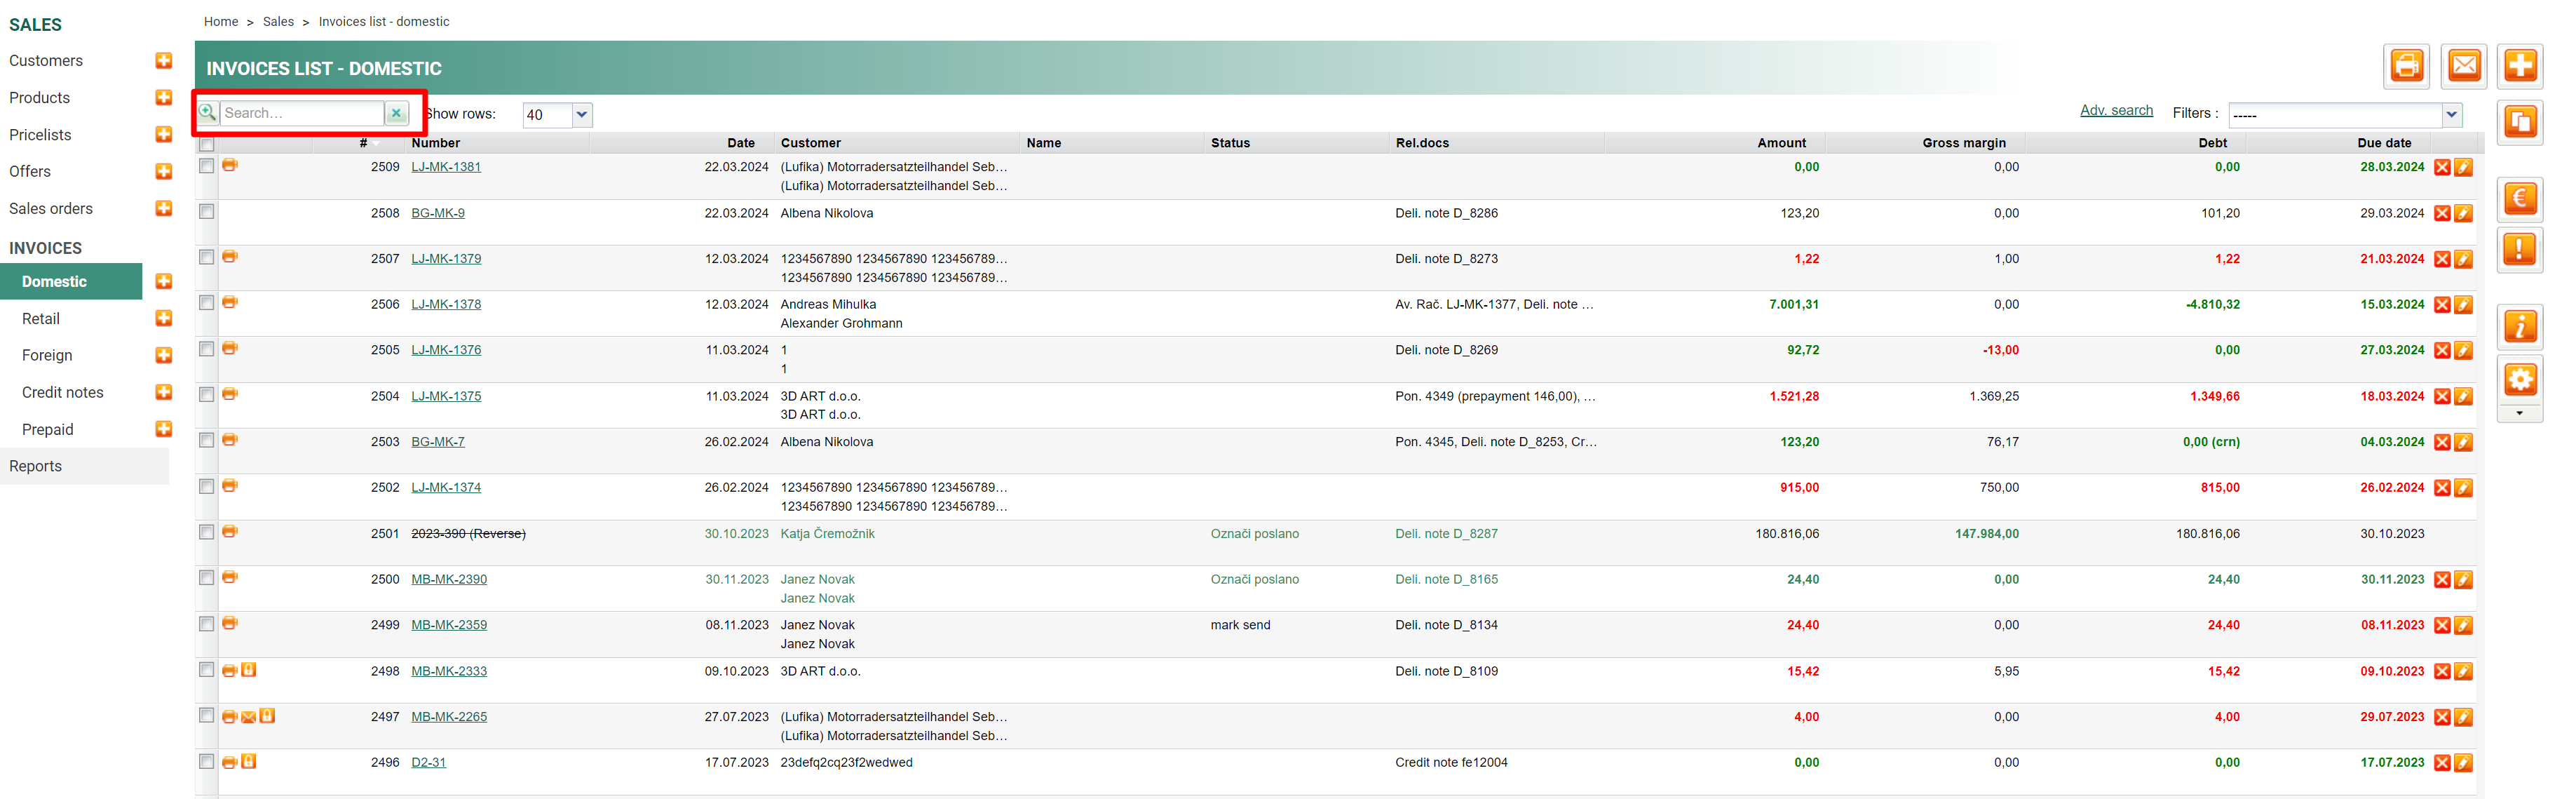Click the euro payment icon
Screen dimensions: 2576x799
click(x=2520, y=199)
